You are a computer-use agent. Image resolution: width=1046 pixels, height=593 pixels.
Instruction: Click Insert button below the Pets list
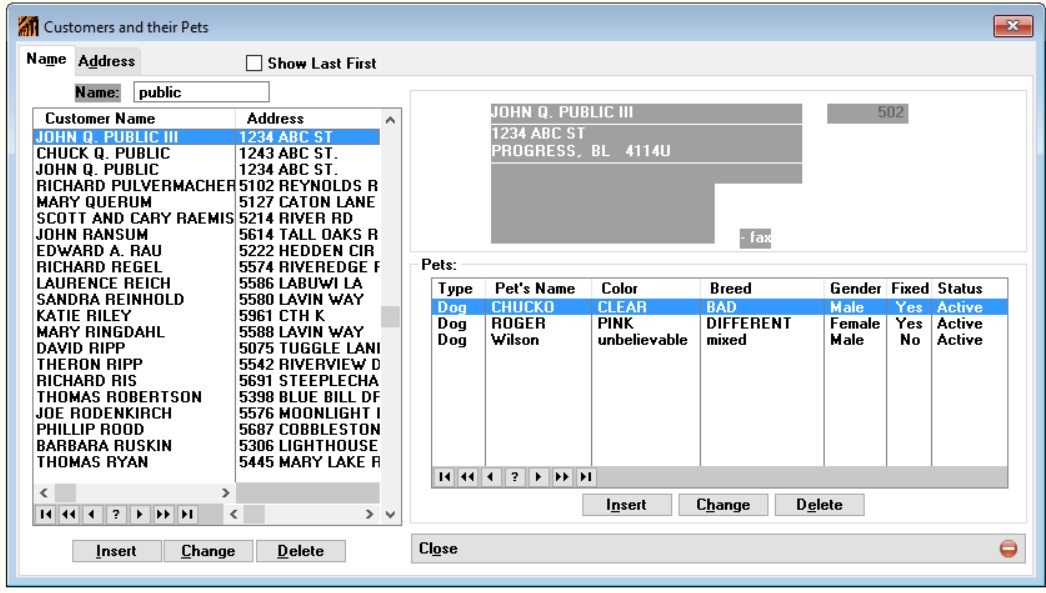(x=625, y=505)
